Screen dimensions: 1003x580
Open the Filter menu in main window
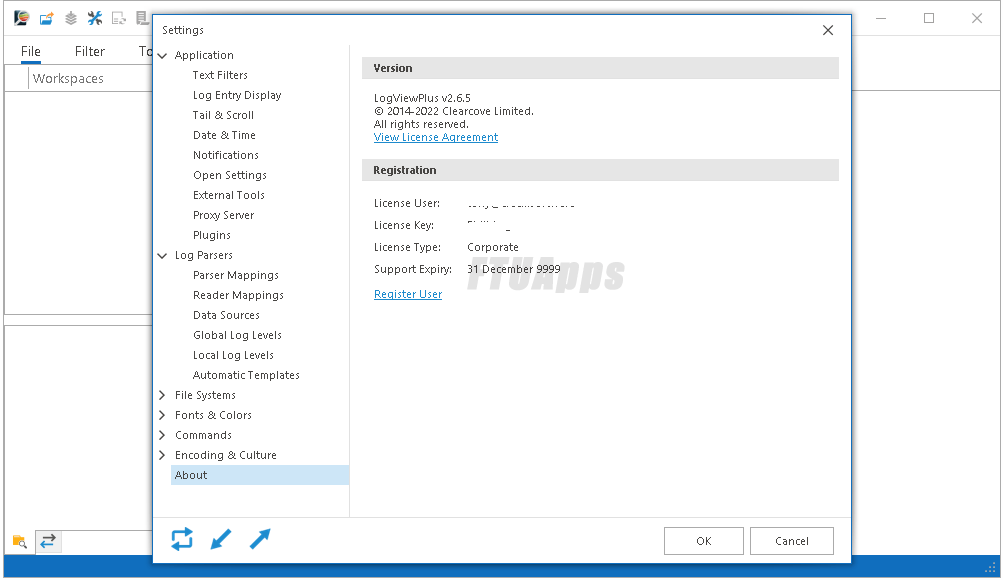coord(90,52)
